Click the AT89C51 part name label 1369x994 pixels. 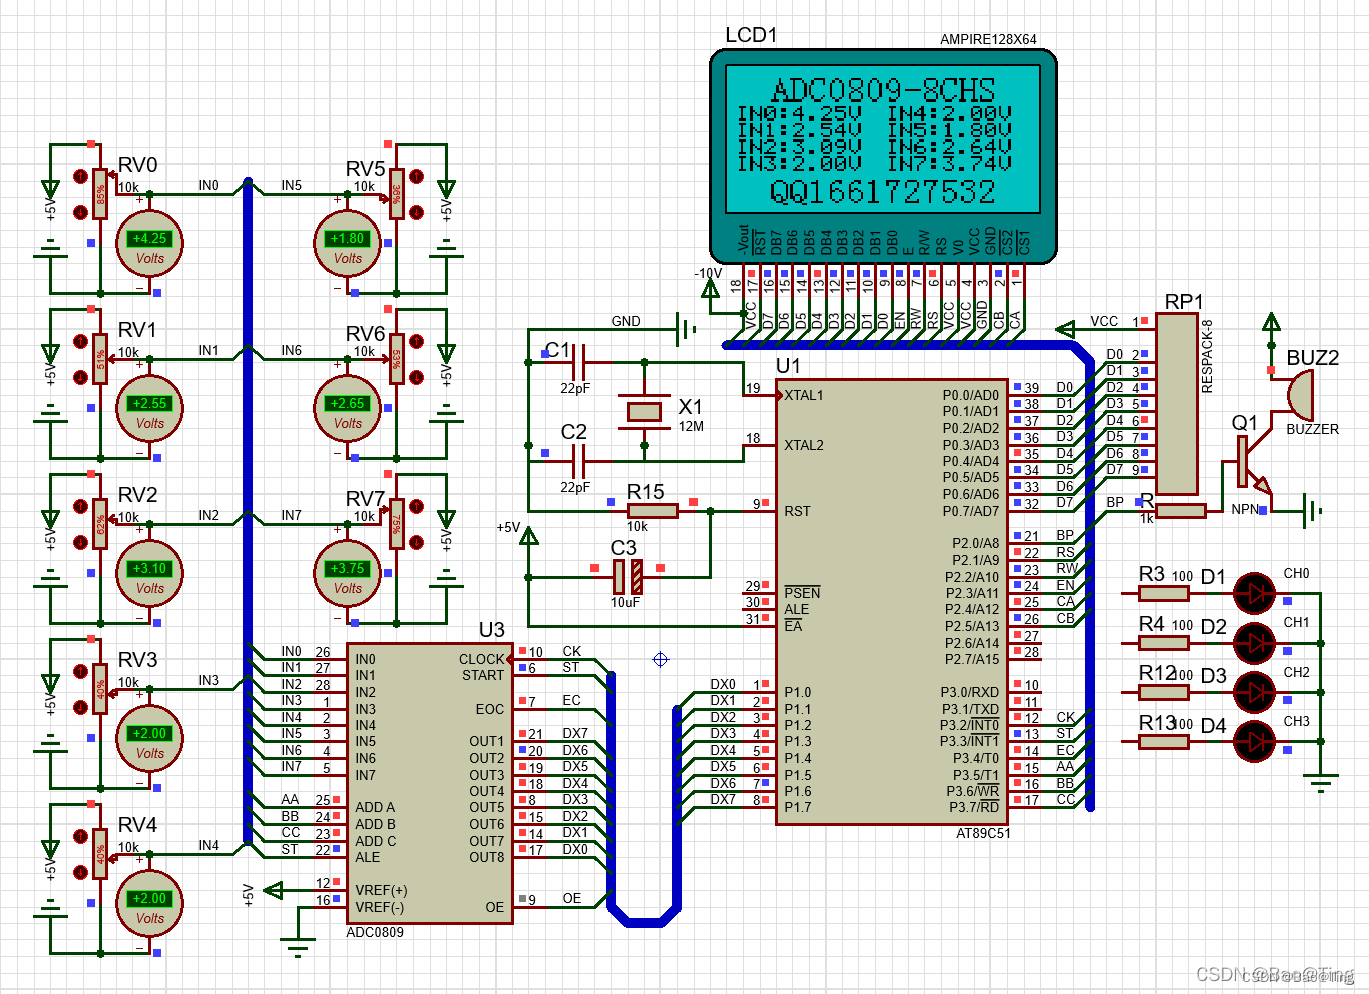click(x=983, y=833)
